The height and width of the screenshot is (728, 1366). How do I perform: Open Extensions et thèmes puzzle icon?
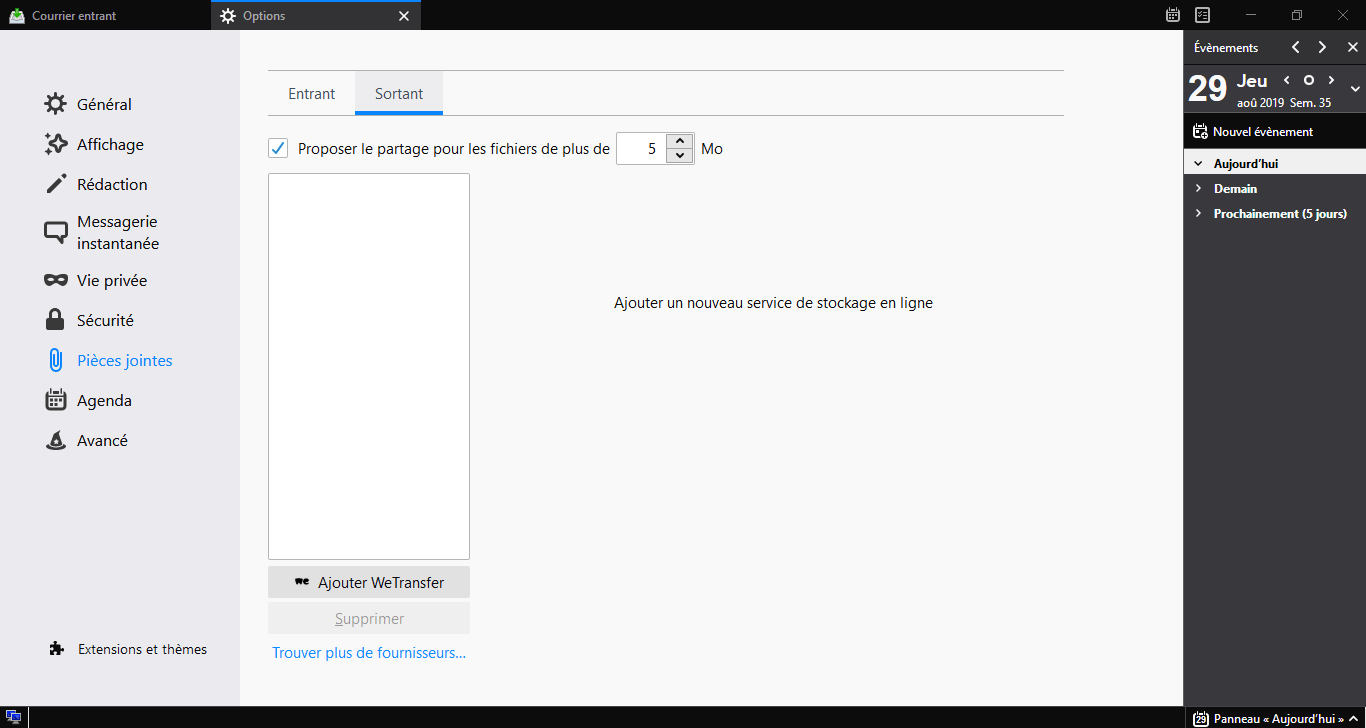tap(57, 649)
